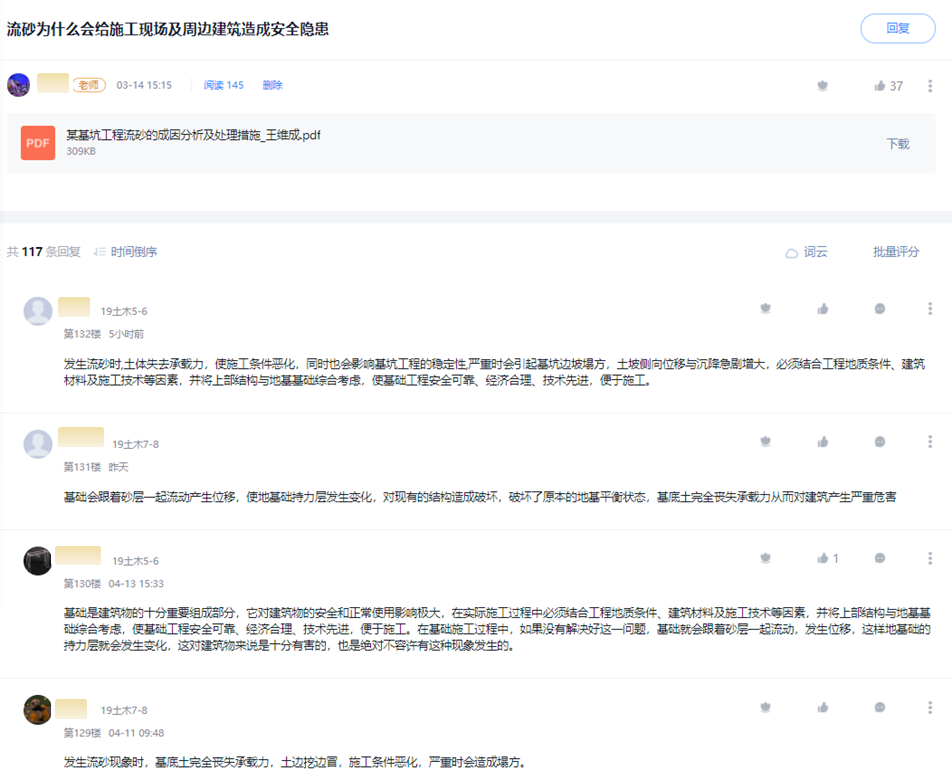Click the floor 129 user avatar
952x780 pixels.
tap(38, 709)
